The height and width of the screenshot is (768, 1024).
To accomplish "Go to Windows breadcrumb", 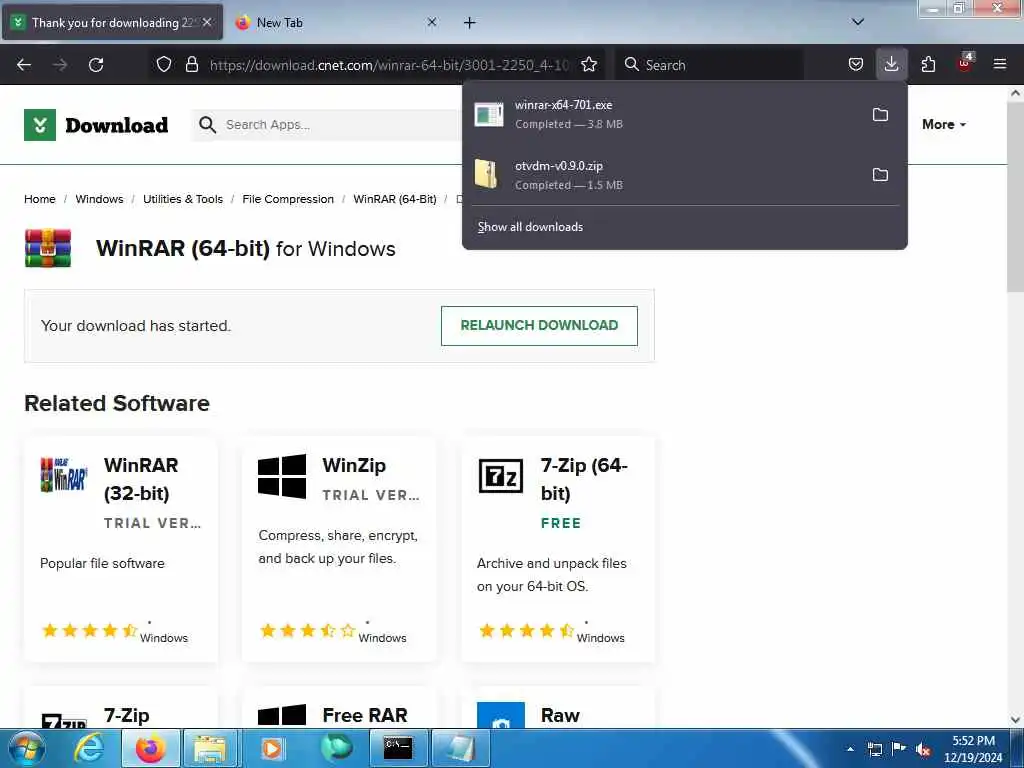I will click(x=99, y=199).
